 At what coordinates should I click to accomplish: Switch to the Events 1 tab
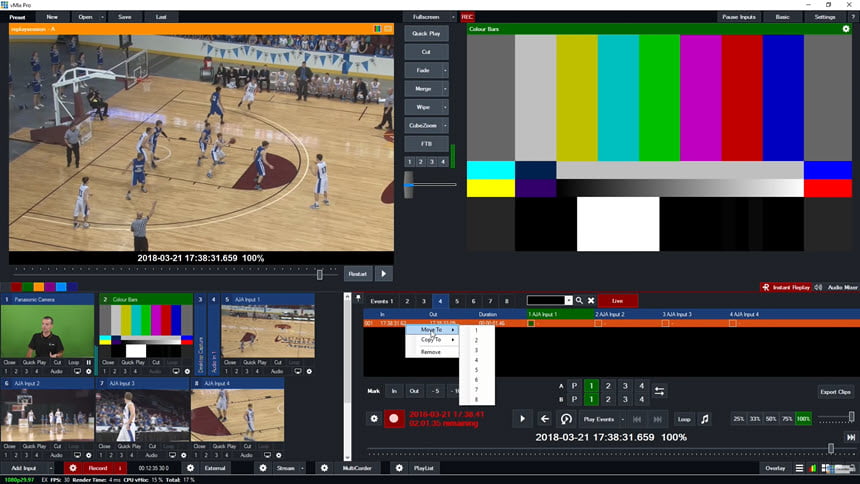(x=381, y=301)
